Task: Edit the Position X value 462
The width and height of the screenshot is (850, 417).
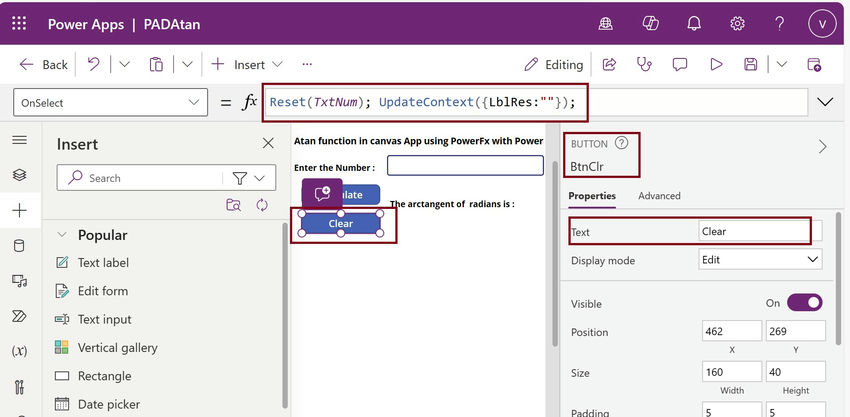Action: tap(732, 331)
